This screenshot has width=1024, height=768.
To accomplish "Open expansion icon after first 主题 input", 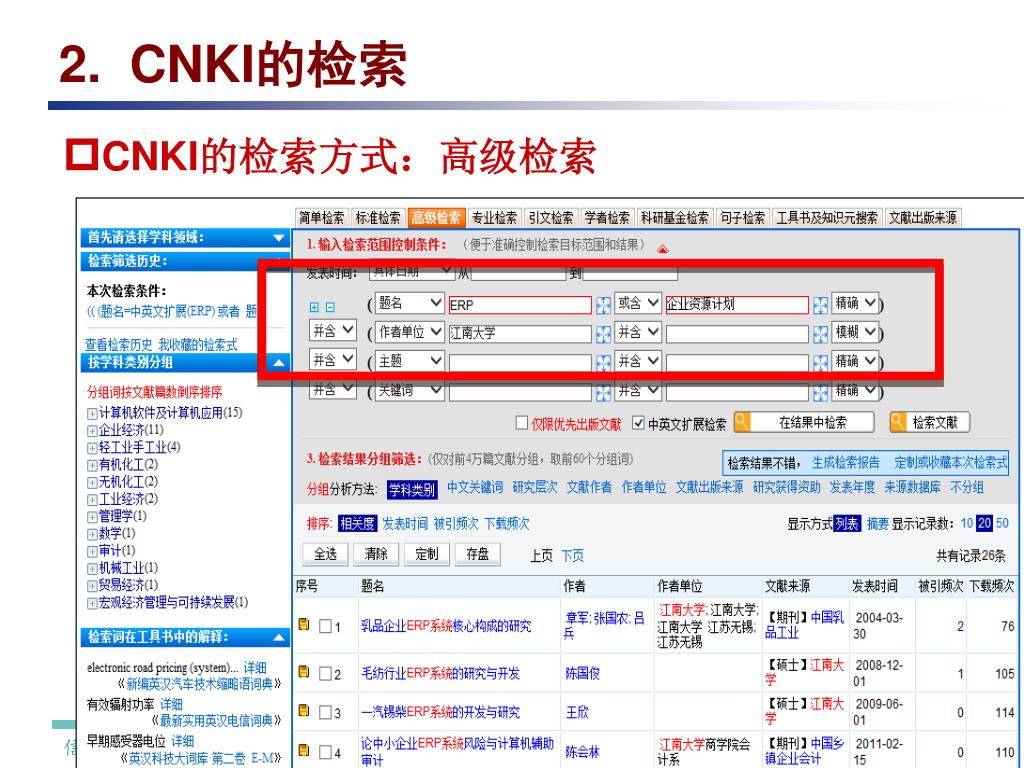I will 603,362.
